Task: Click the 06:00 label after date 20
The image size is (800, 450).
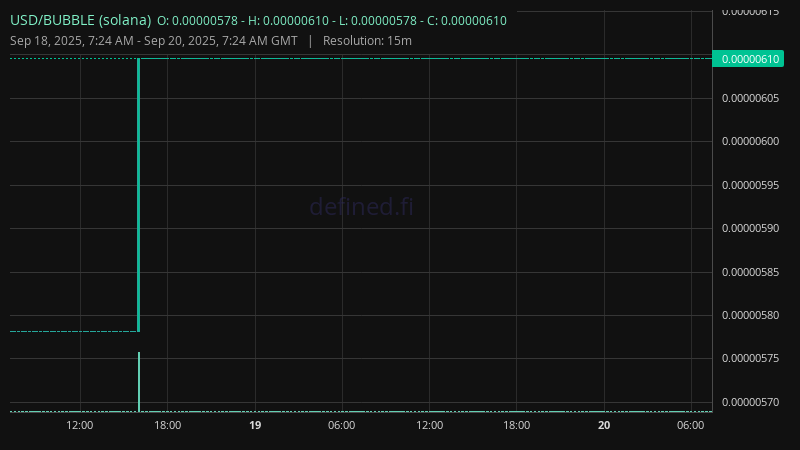Action: click(691, 426)
